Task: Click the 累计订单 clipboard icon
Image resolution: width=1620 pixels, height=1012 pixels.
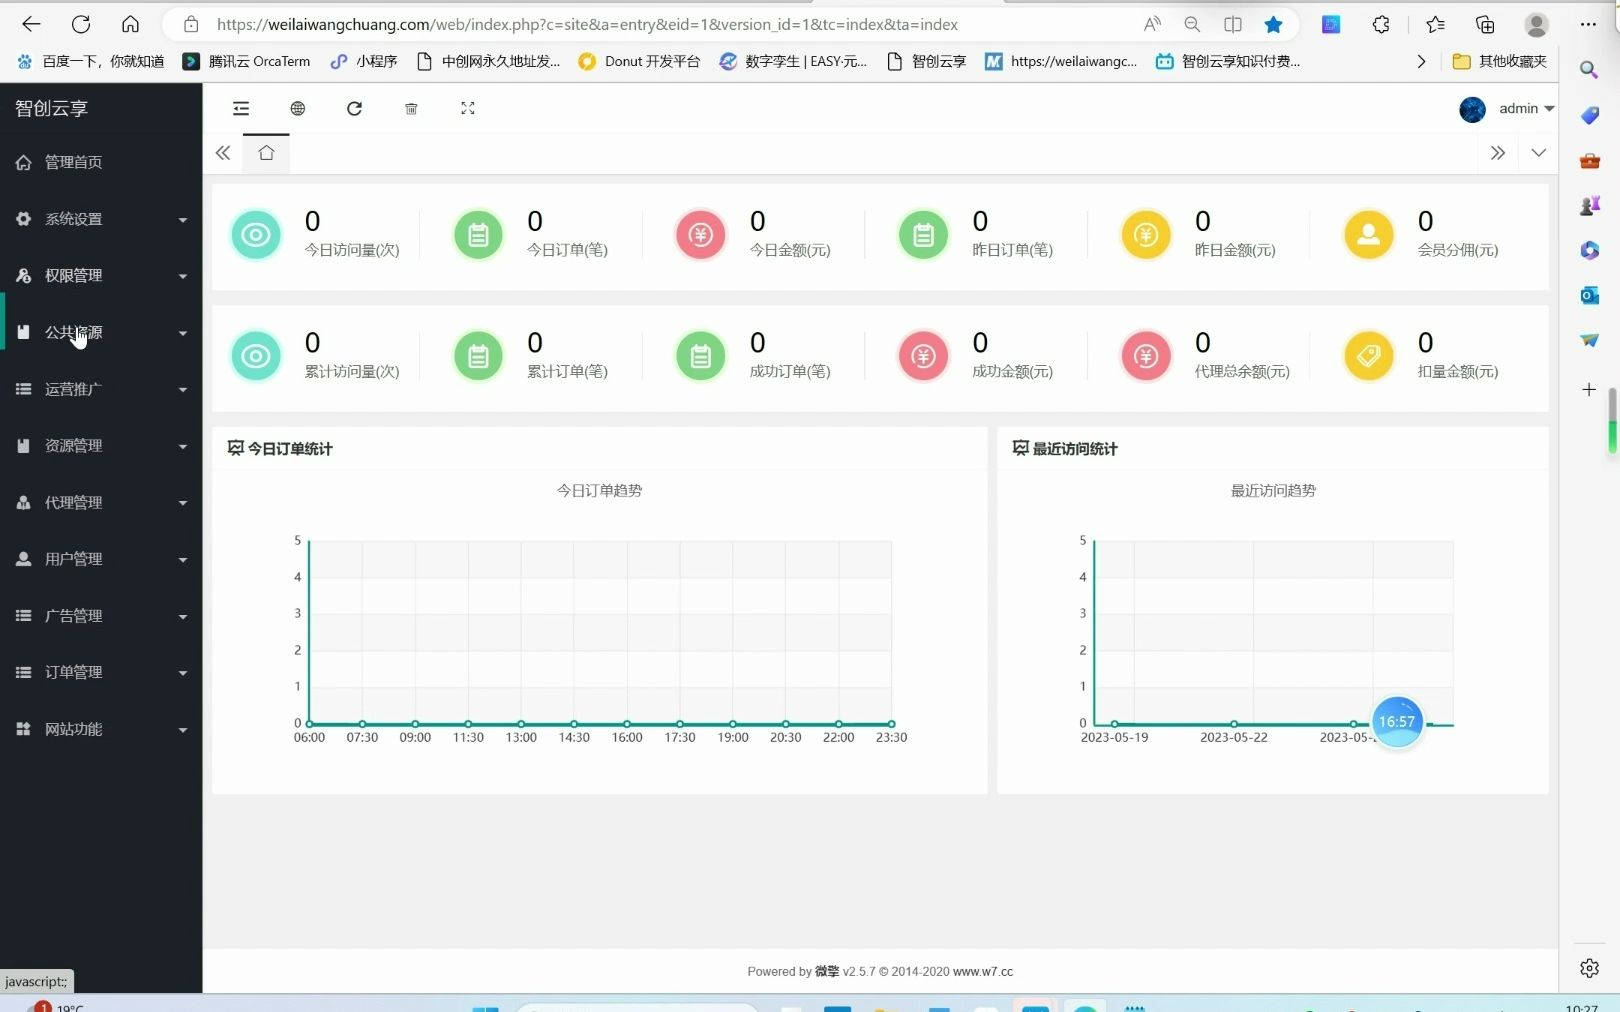Action: pyautogui.click(x=478, y=356)
